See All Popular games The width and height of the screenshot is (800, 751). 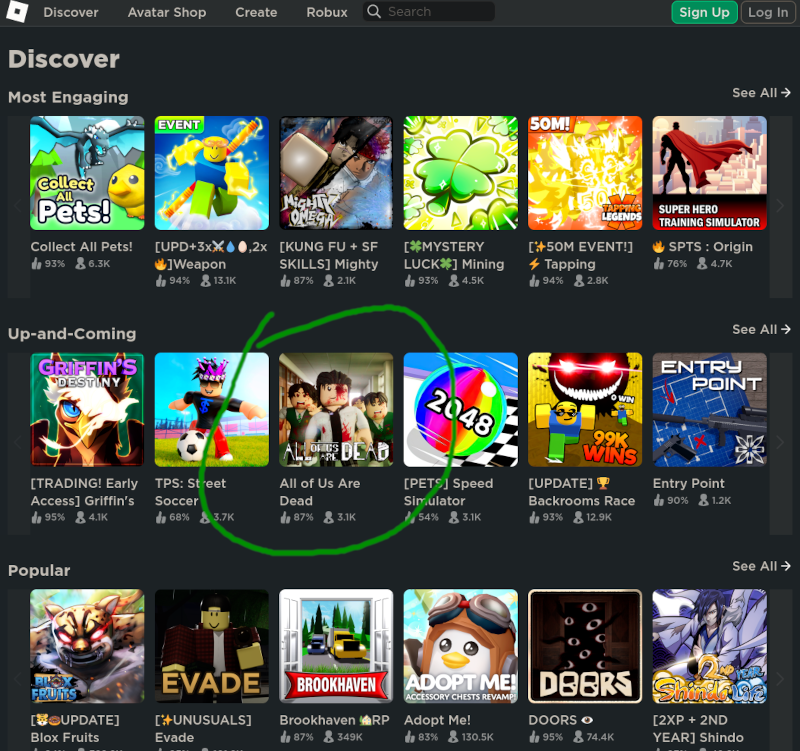point(761,566)
